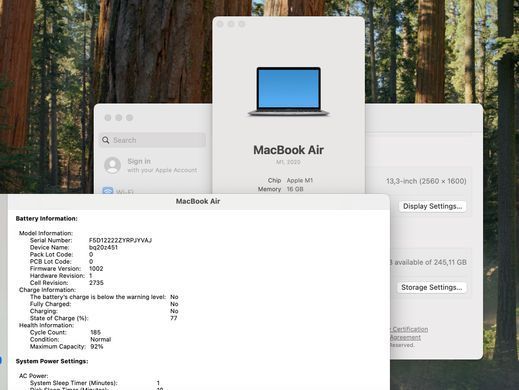Click the minimize button of About window
Screen dimensions: 519x390
(231, 24)
